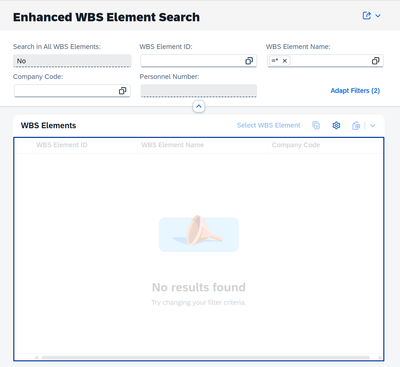Click WBS Element ID column header
This screenshot has height=367, width=400.
tap(85, 145)
